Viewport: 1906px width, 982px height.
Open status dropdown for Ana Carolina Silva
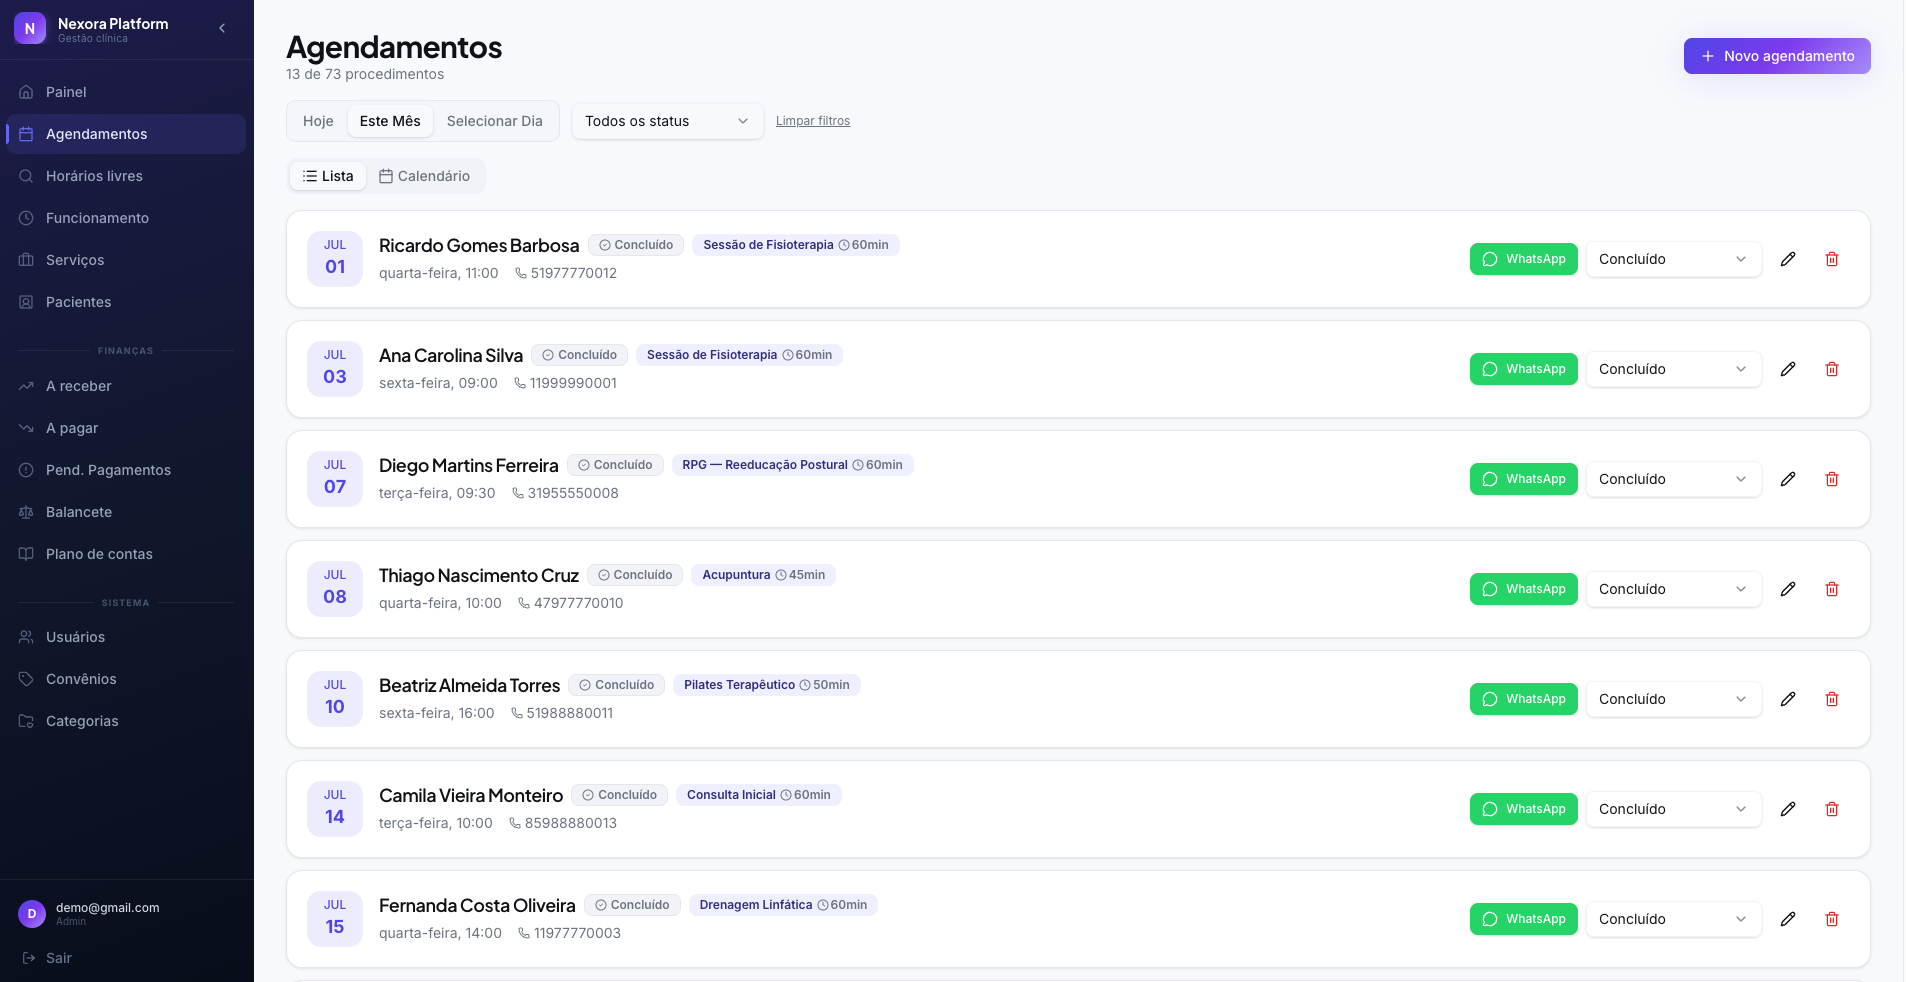point(1673,369)
